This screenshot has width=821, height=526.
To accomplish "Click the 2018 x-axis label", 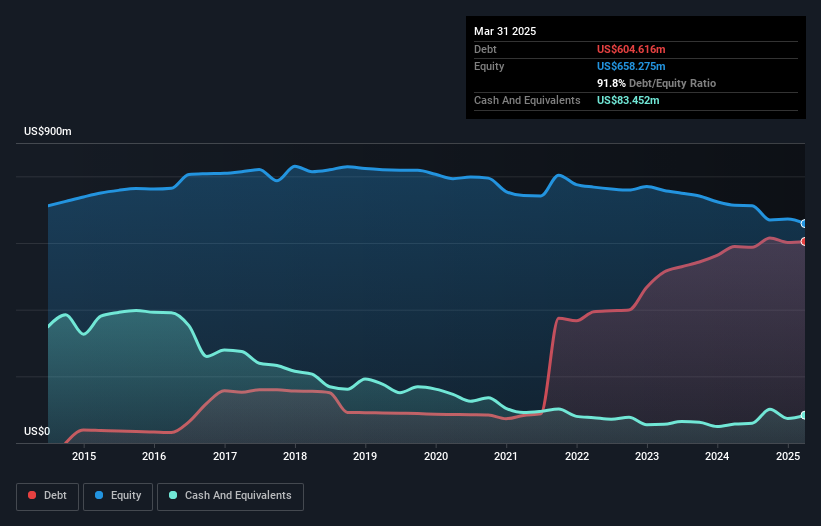I will [295, 456].
